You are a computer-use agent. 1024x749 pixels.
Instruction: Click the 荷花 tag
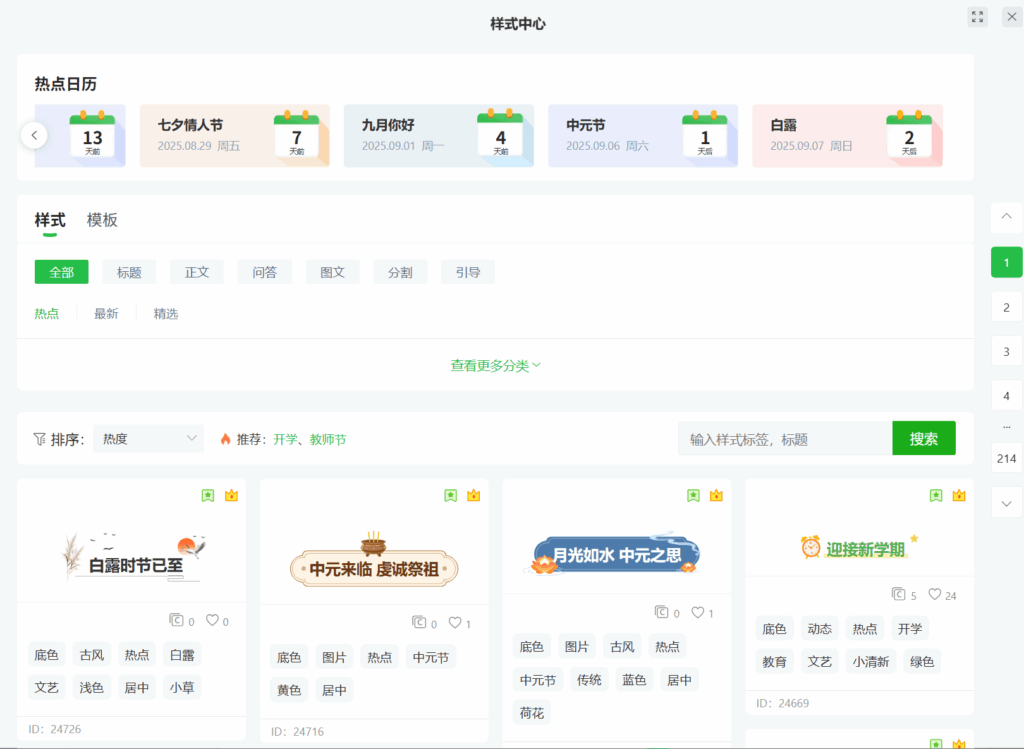pos(532,712)
